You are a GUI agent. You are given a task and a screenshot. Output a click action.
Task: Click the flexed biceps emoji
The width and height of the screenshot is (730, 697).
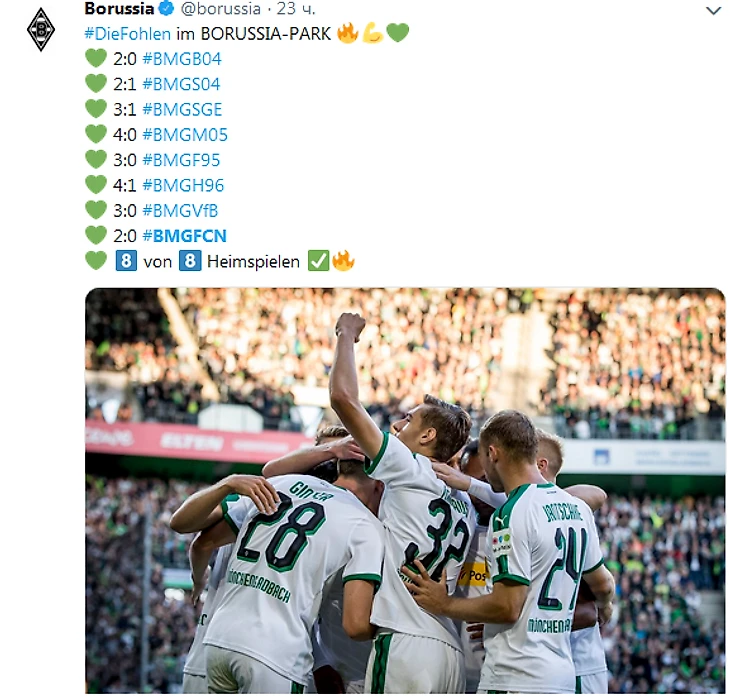click(x=372, y=33)
